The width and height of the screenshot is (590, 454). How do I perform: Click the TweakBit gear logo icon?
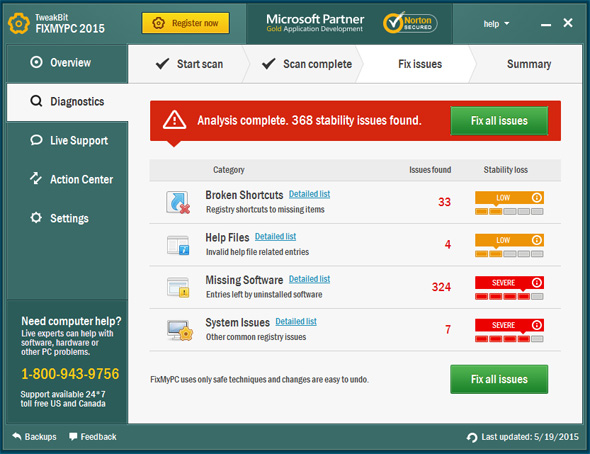click(x=18, y=23)
